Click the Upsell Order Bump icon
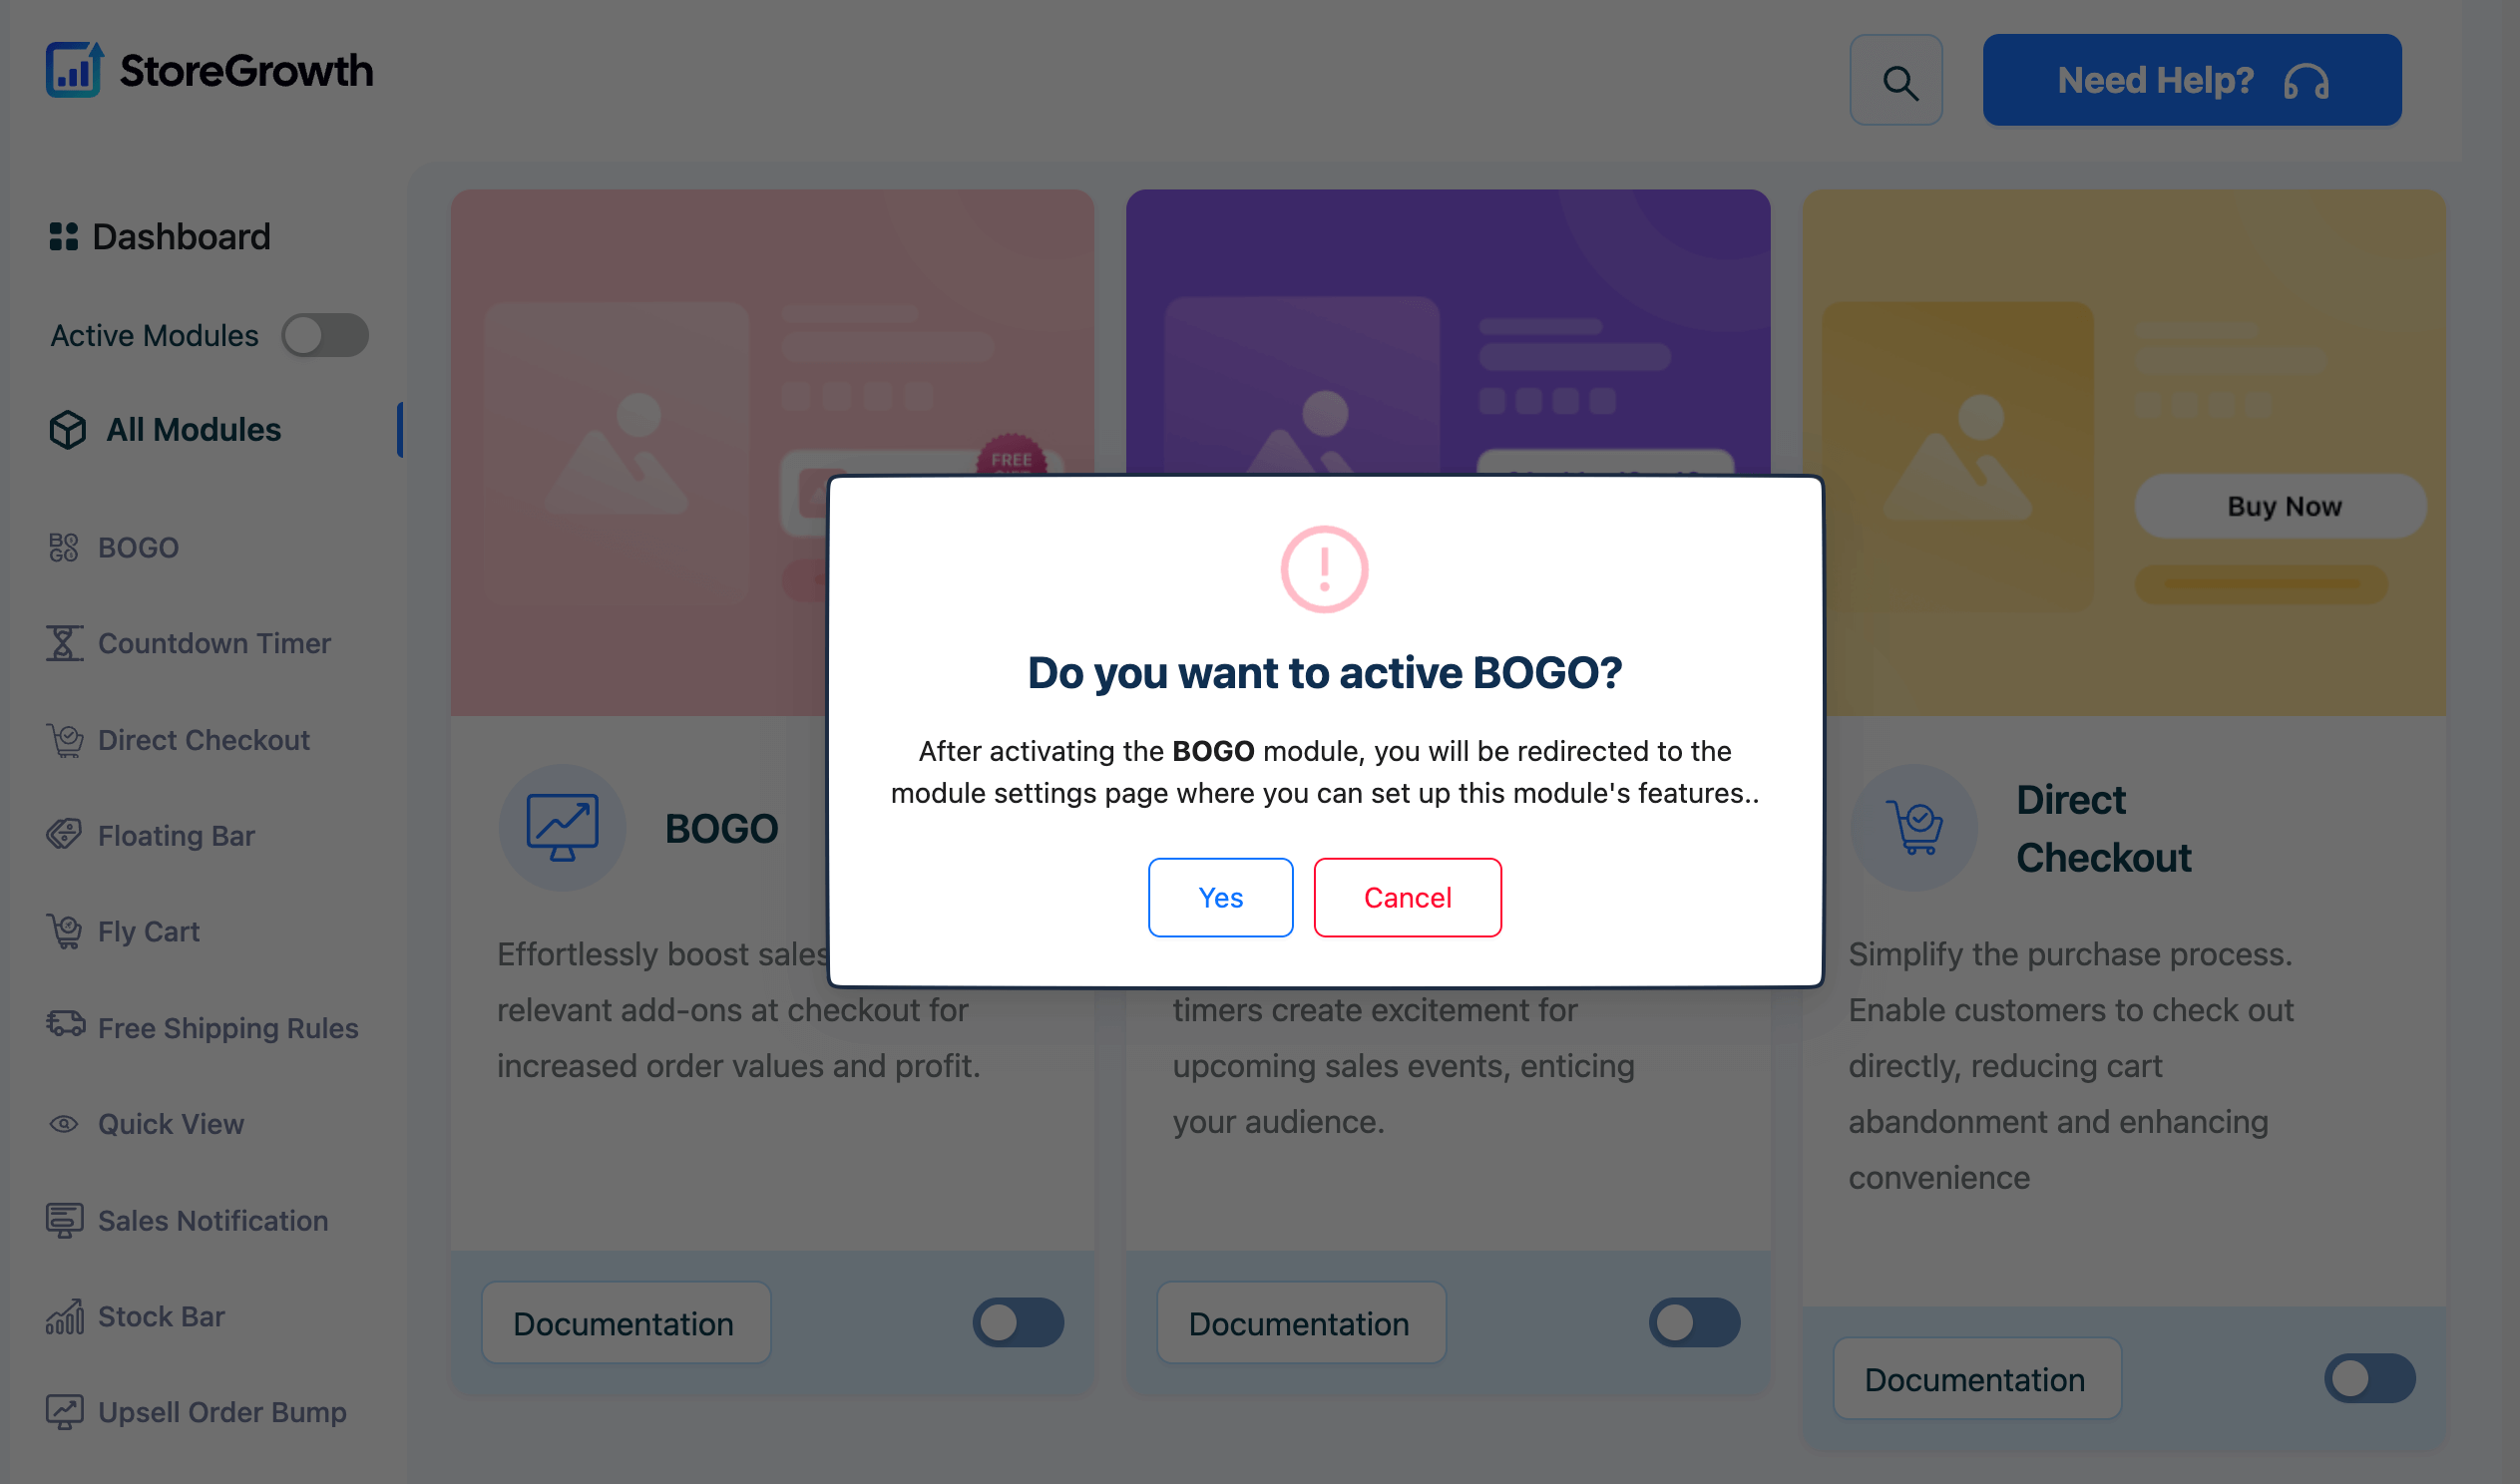2520x1484 pixels. [64, 1411]
